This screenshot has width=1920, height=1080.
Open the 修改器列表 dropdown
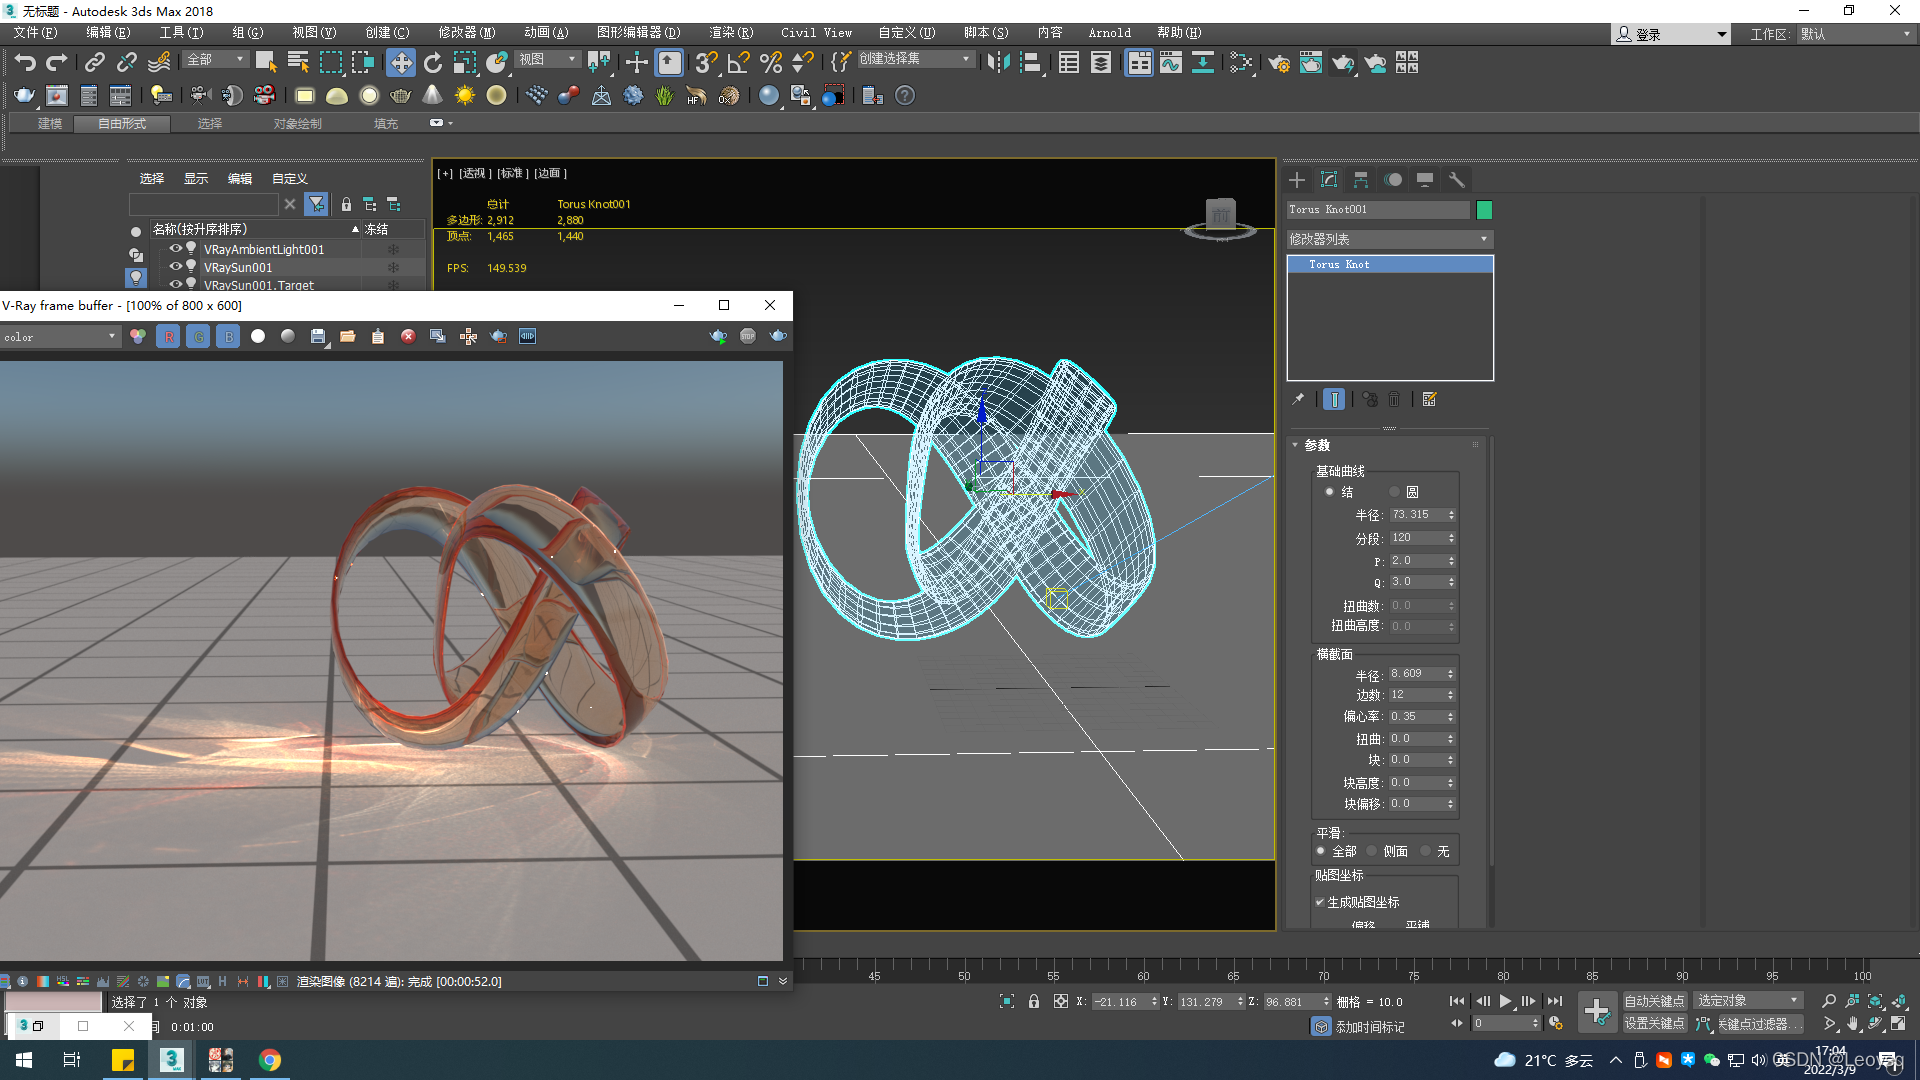1388,239
